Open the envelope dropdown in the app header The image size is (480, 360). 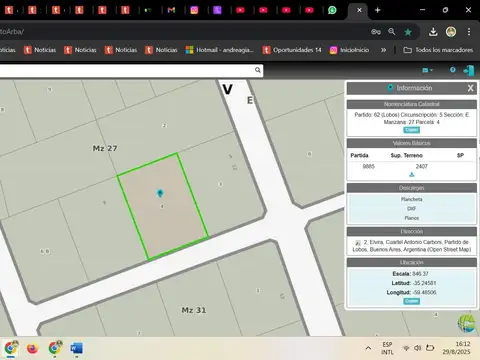click(427, 70)
